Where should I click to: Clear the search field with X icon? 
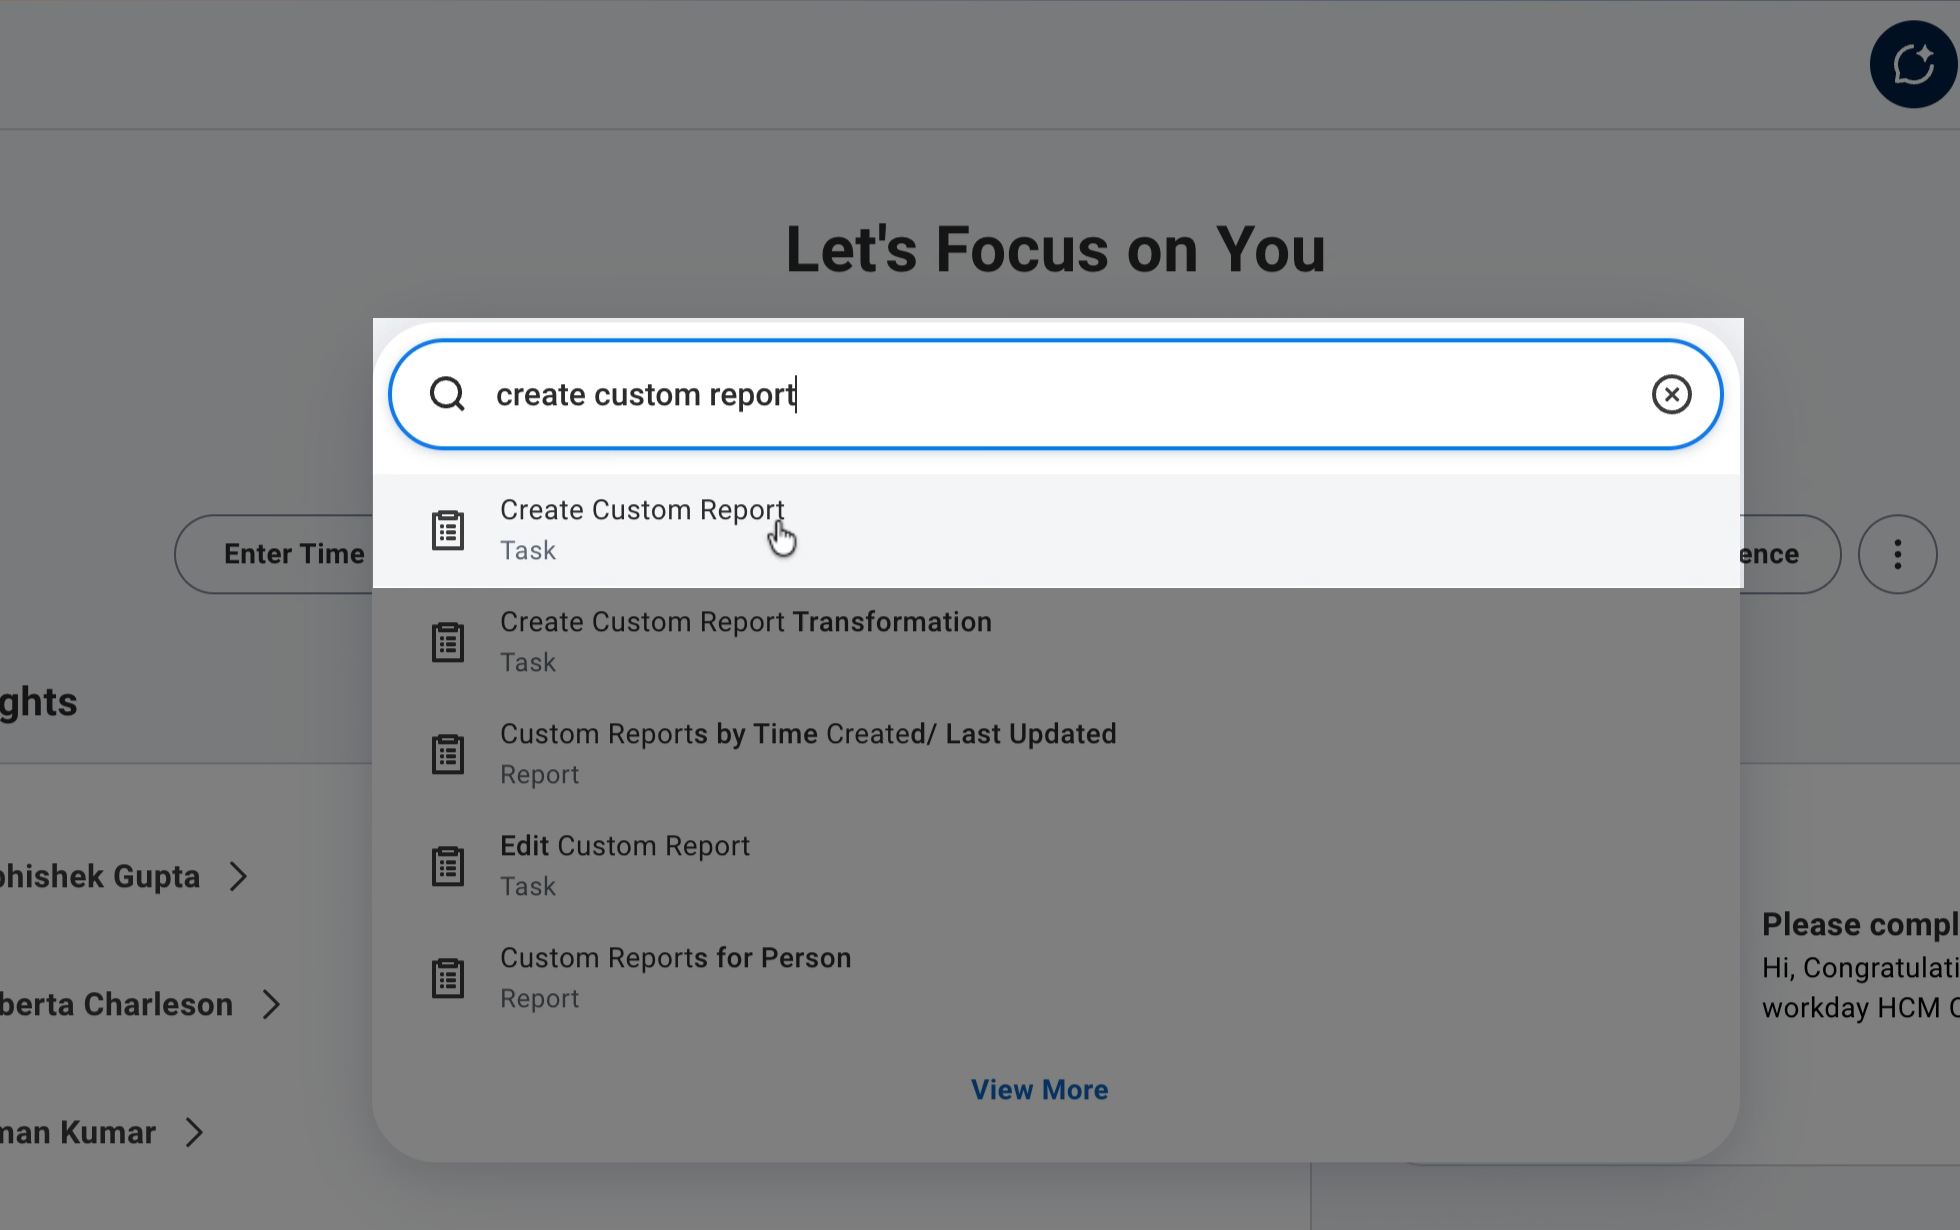click(1671, 394)
